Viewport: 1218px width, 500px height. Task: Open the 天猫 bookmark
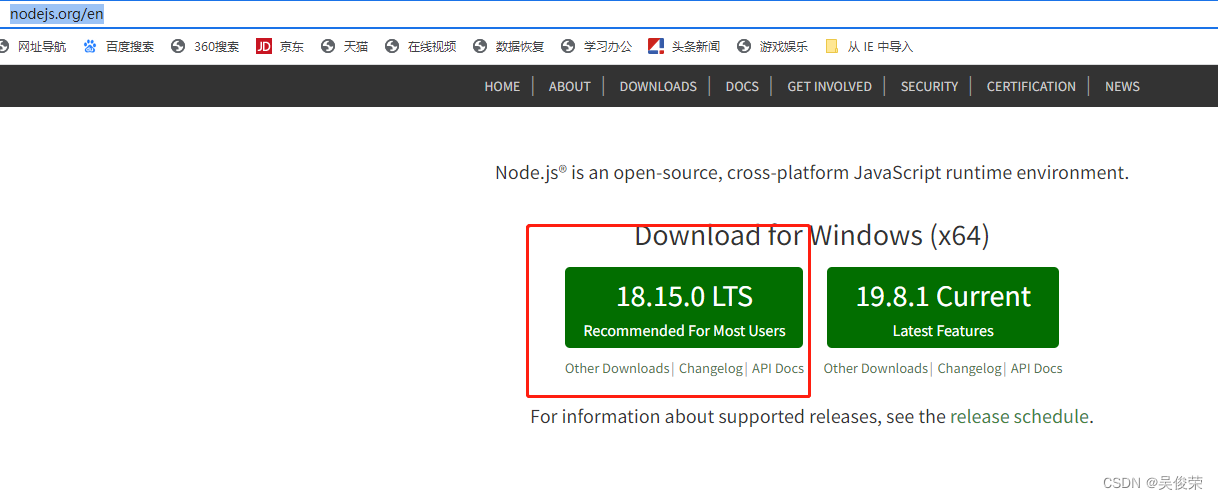pos(356,46)
